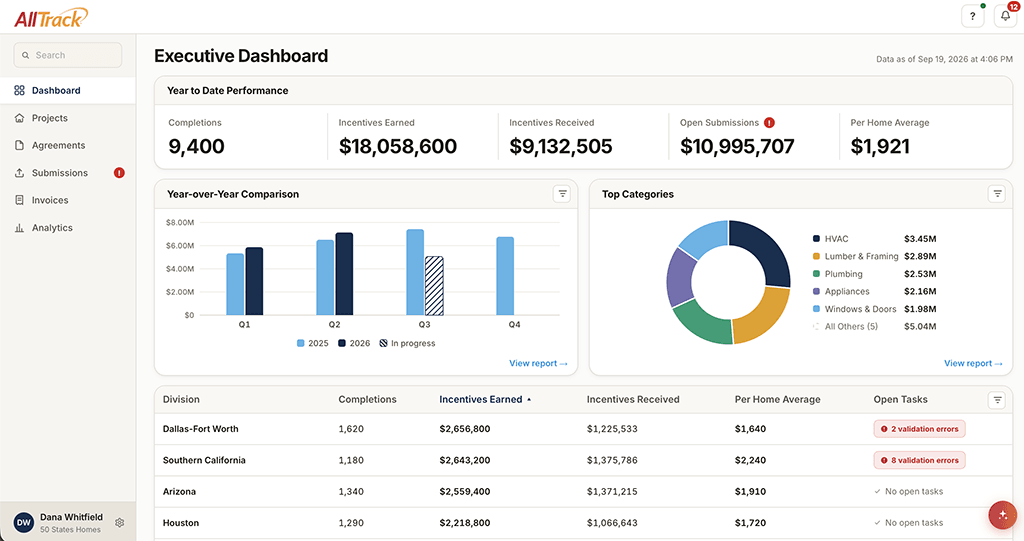Open filter options on the division table
Screen dimensions: 1024x541
pyautogui.click(x=997, y=400)
